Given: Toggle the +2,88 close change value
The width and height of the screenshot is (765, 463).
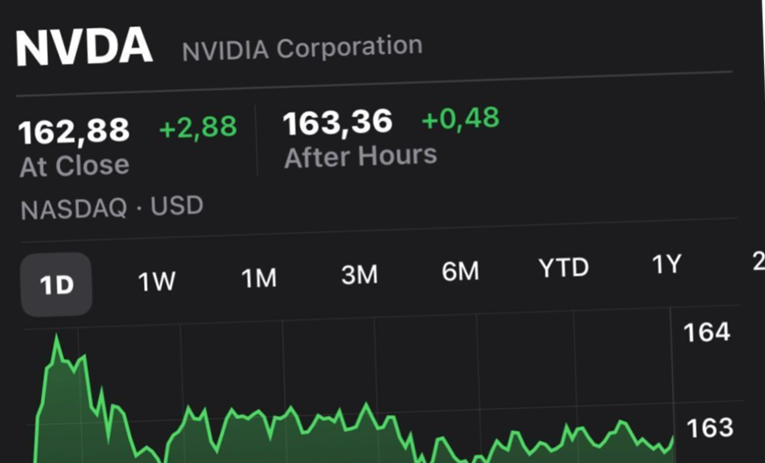Looking at the screenshot, I should pos(198,127).
